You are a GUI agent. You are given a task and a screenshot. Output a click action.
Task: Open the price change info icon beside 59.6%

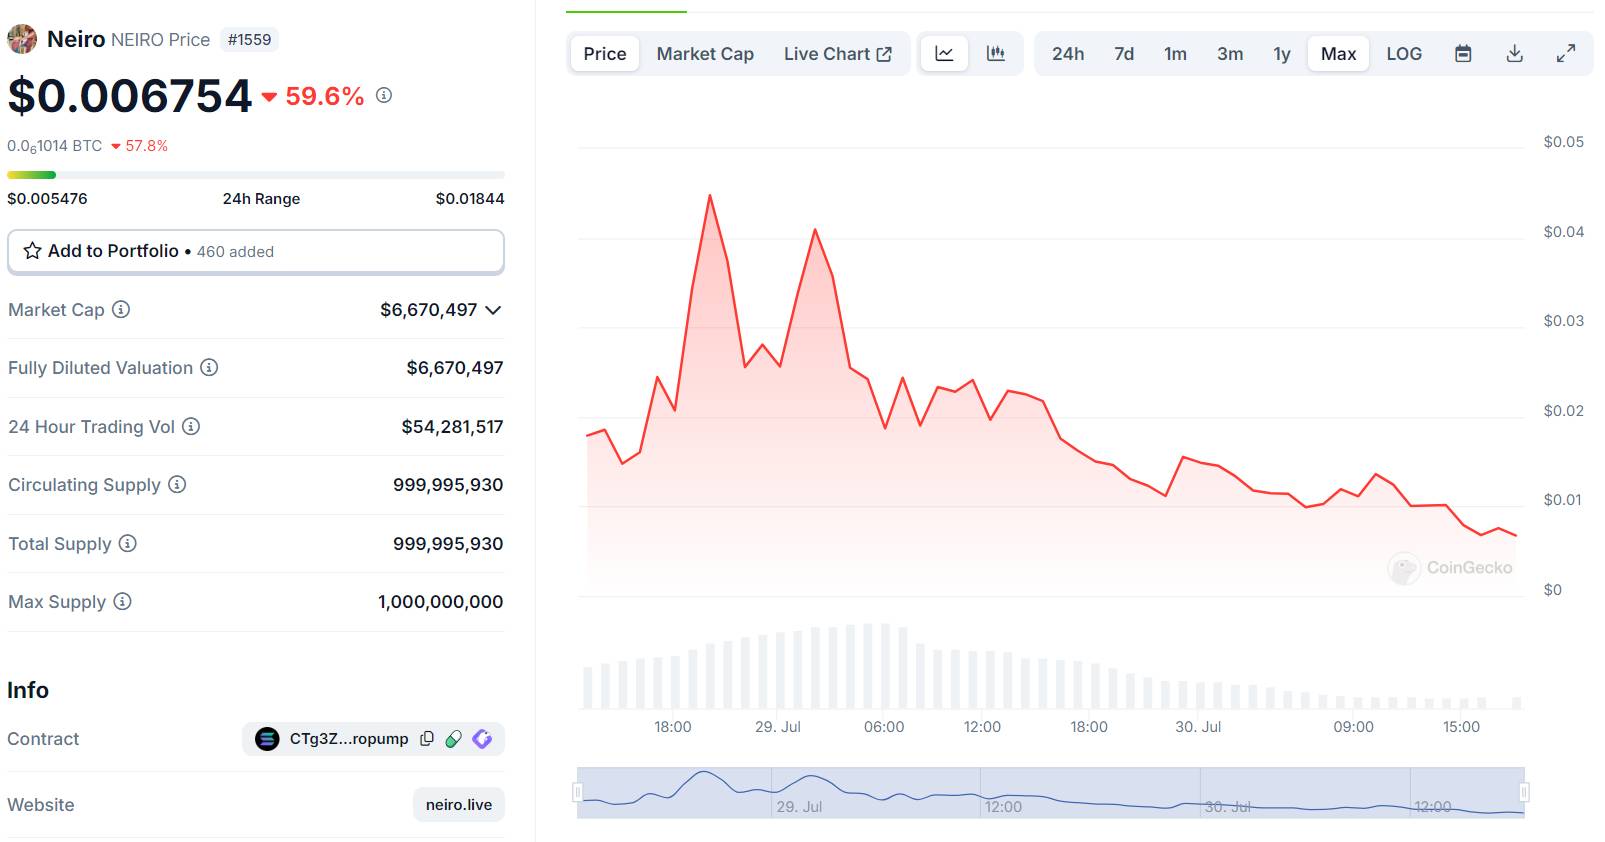pyautogui.click(x=384, y=95)
